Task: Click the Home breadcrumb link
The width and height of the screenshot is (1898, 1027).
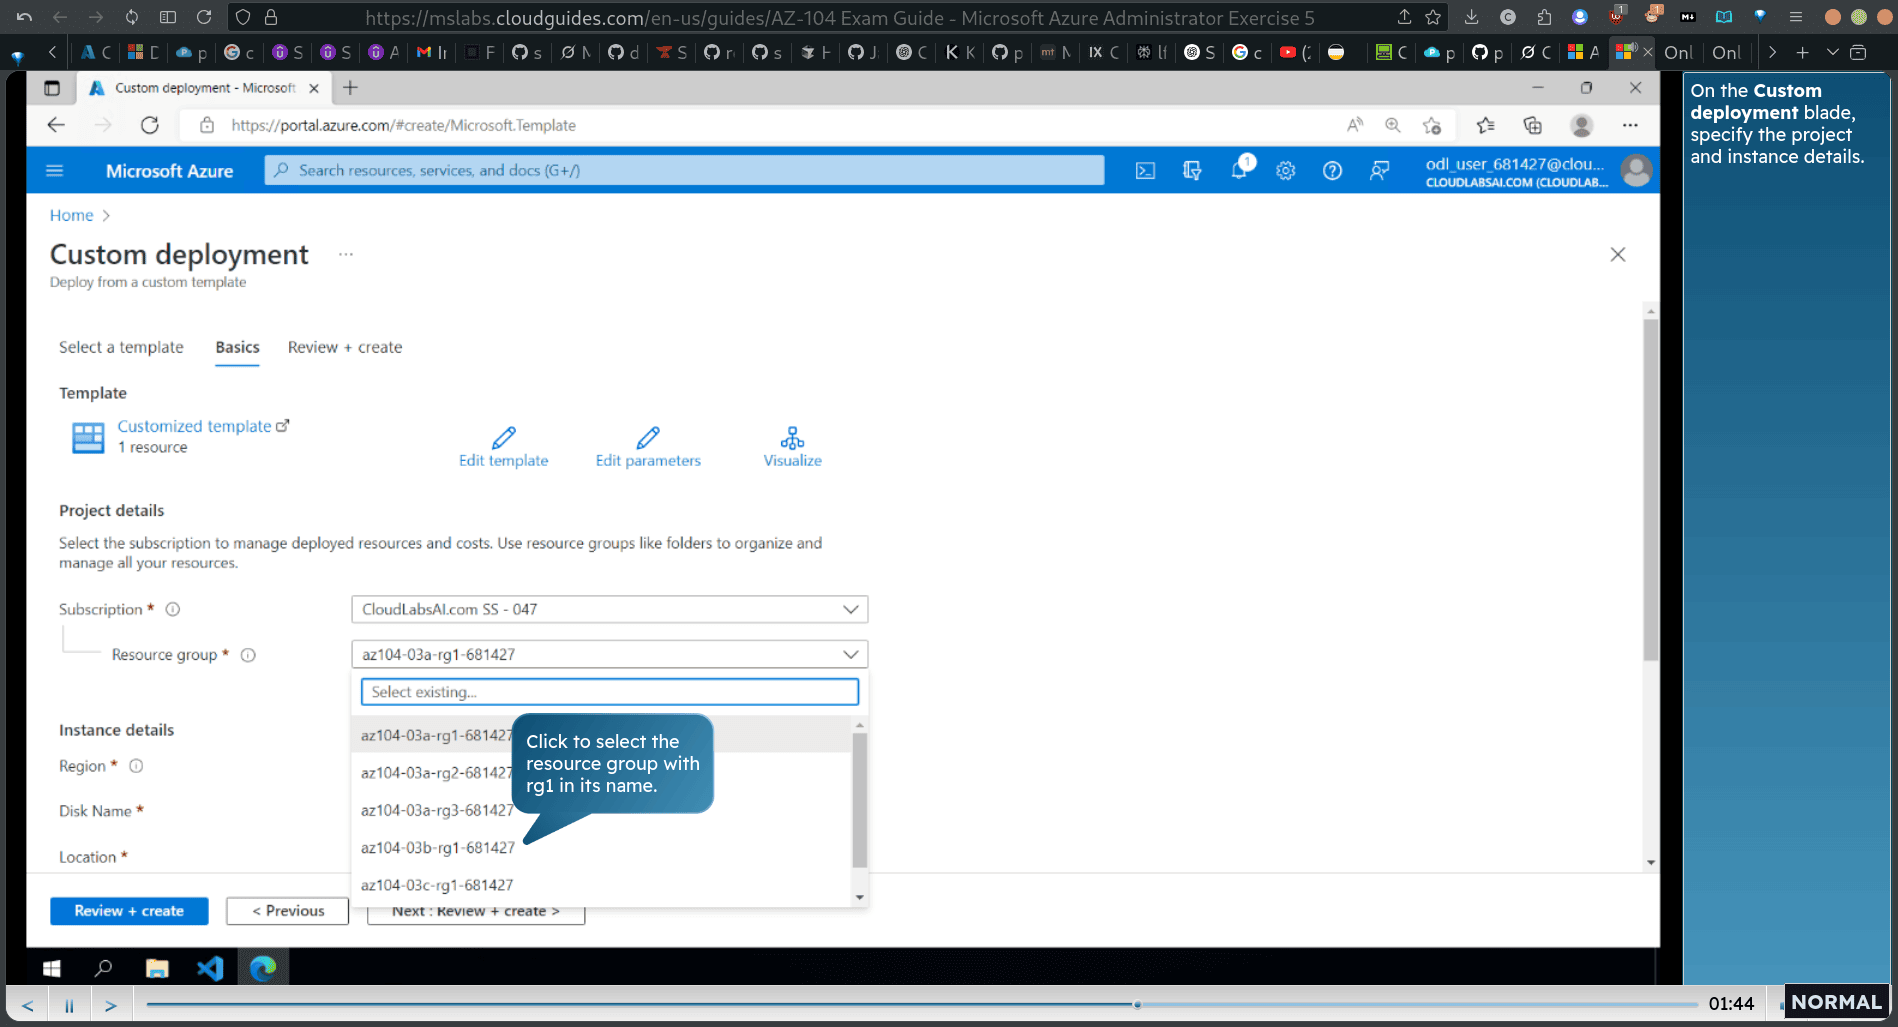Action: point(71,215)
